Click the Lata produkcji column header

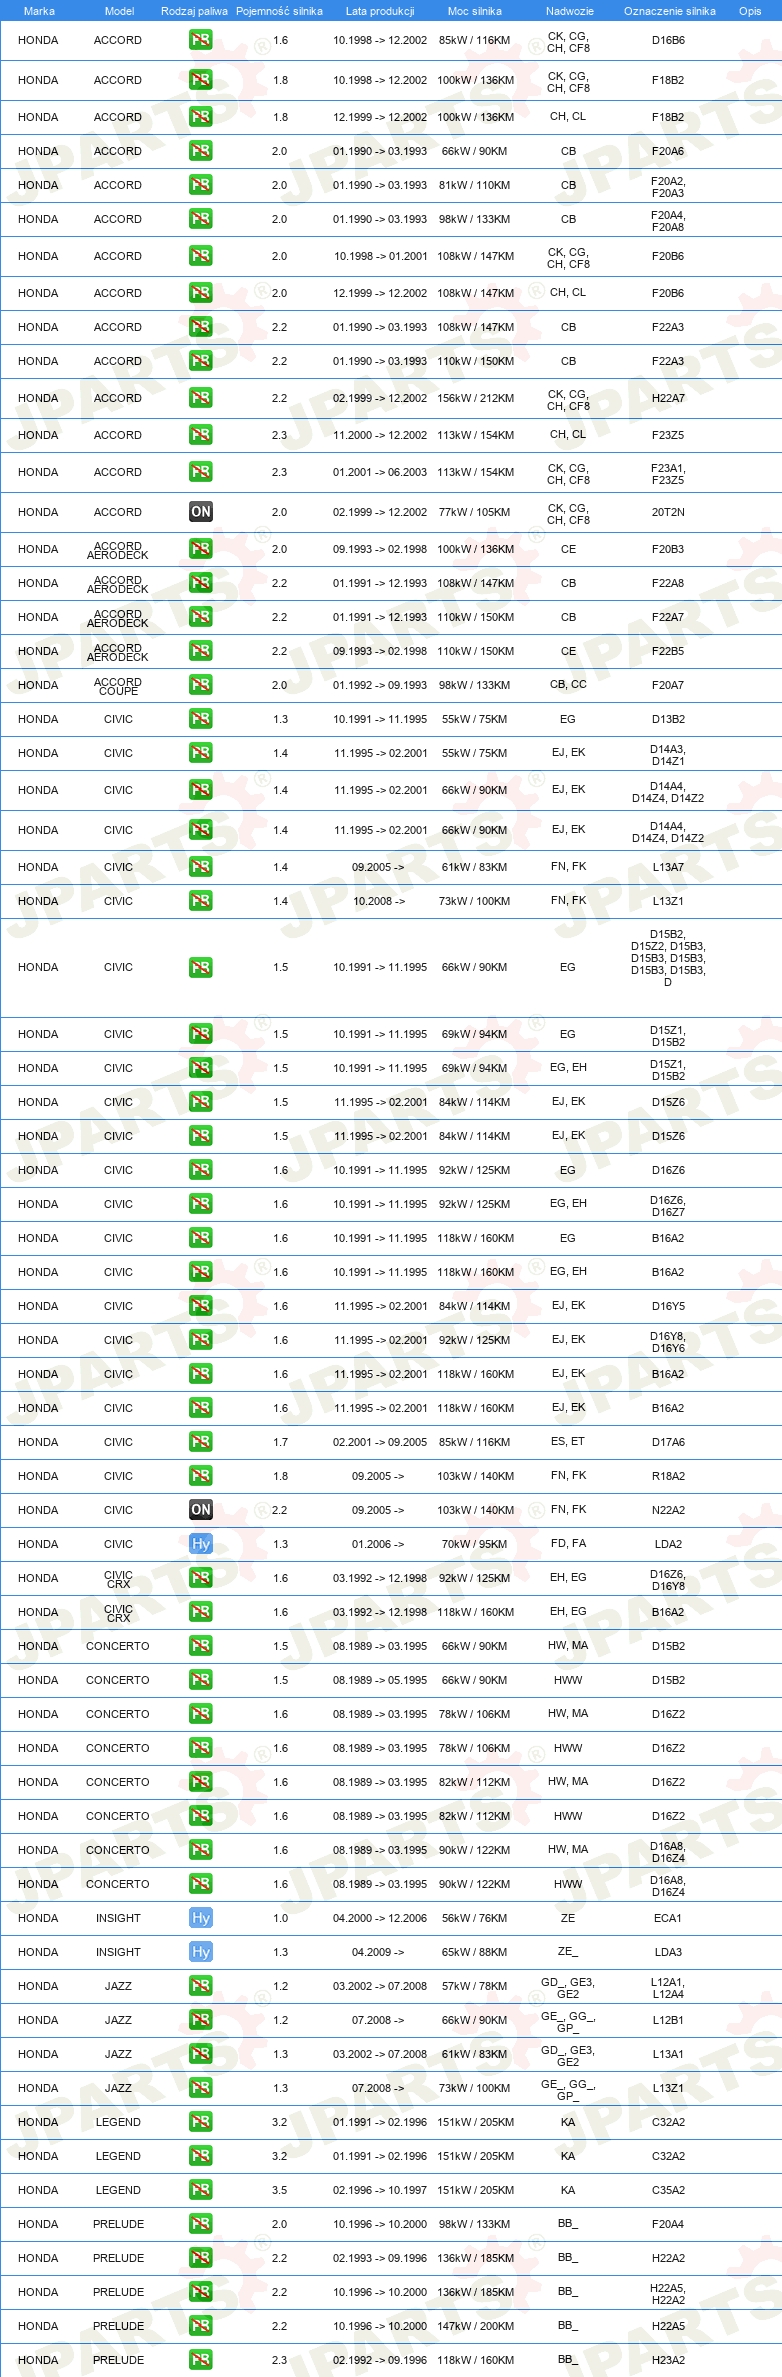(x=380, y=11)
